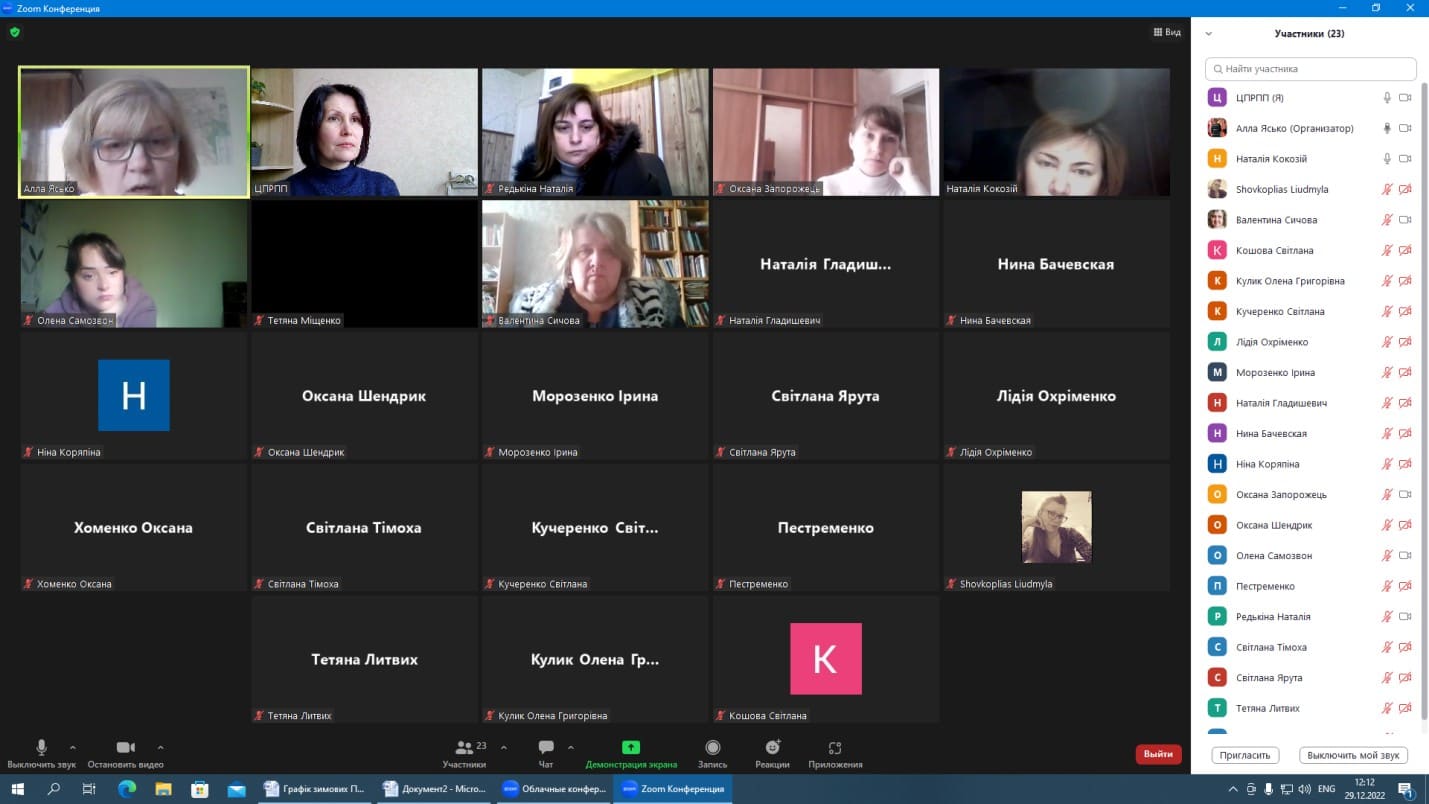Click the participants list scrollbar
This screenshot has width=1429, height=804.
(1424, 400)
